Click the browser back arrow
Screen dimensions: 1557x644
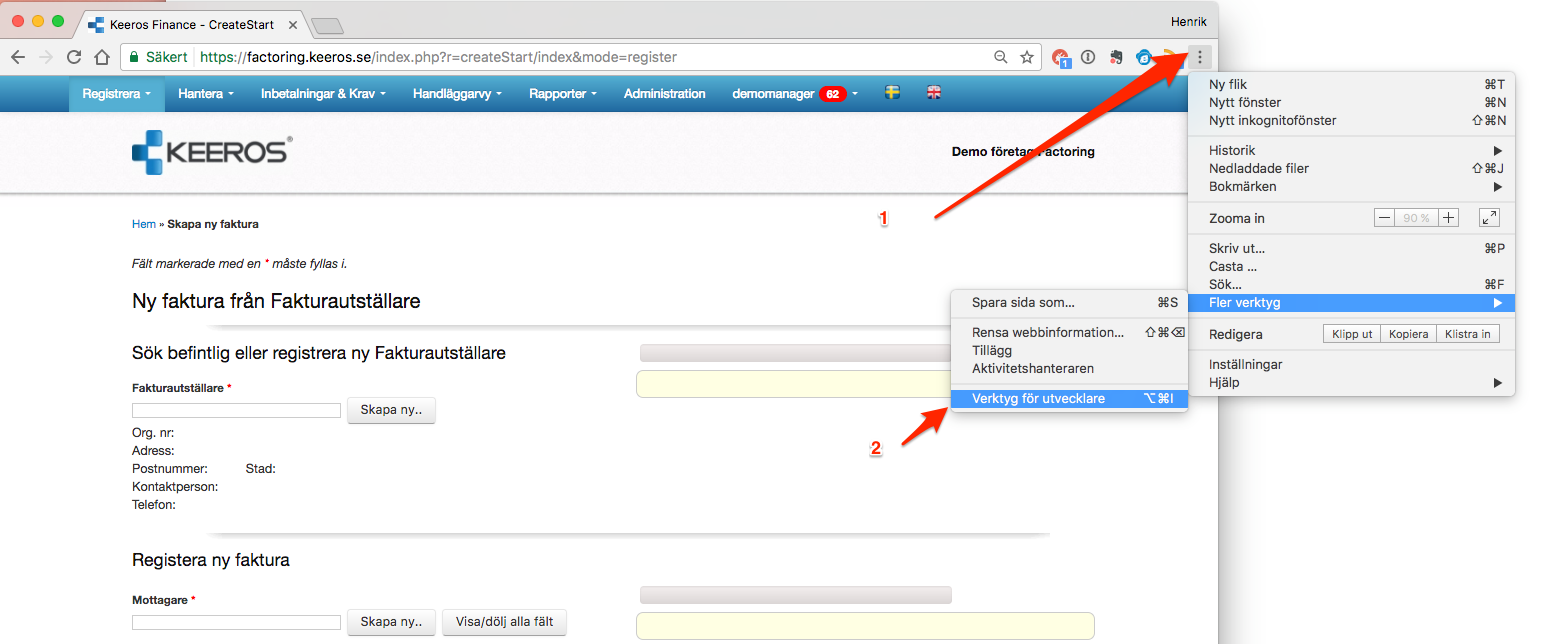click(18, 57)
